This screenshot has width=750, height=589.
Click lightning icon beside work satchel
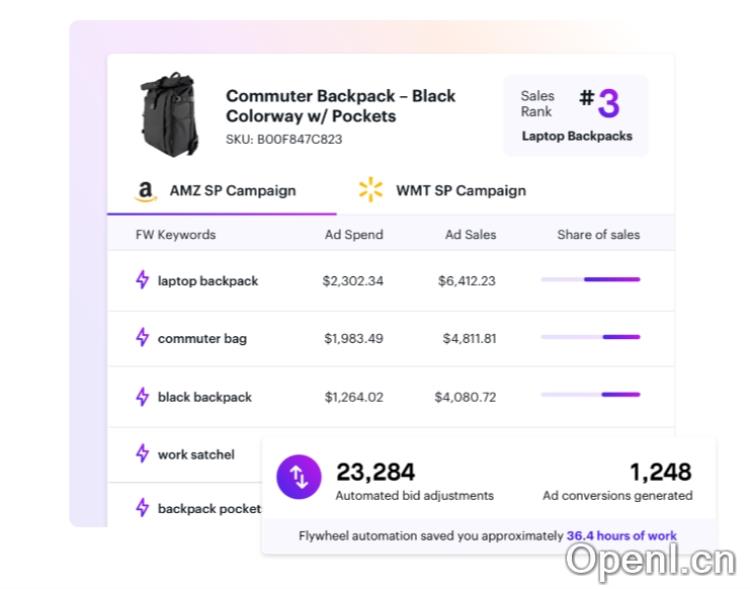click(142, 454)
